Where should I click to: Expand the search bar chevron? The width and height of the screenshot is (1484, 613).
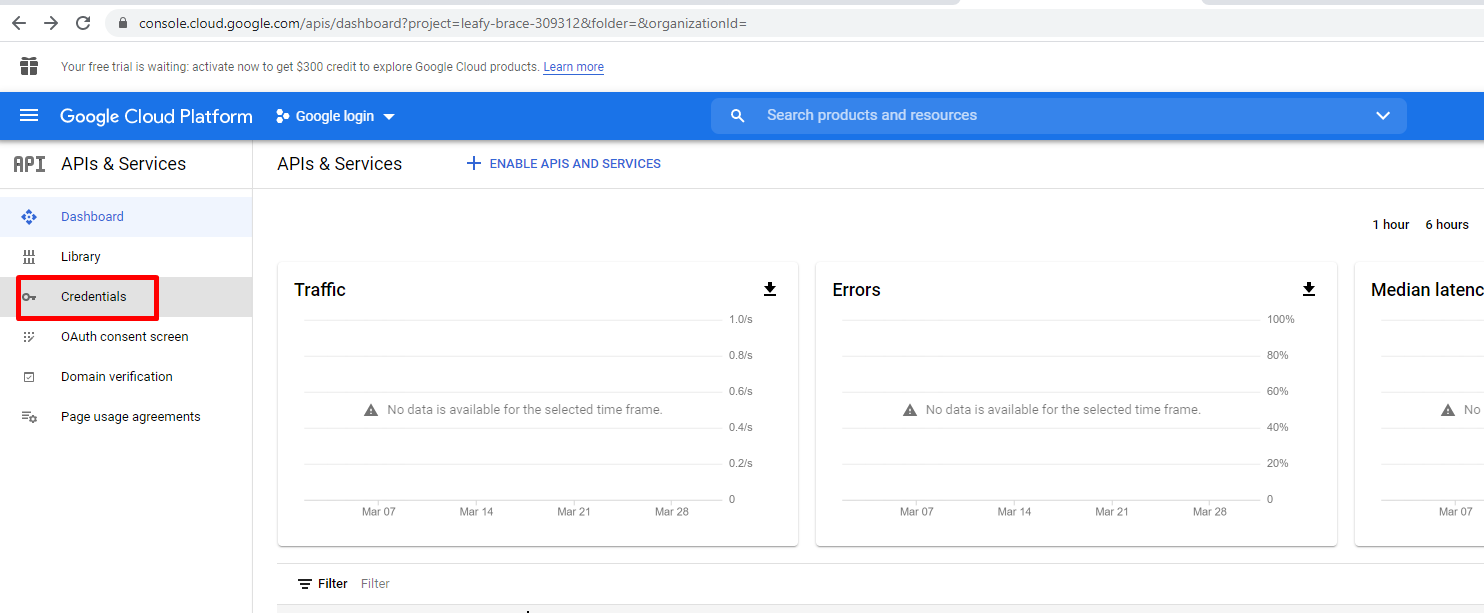tap(1383, 116)
